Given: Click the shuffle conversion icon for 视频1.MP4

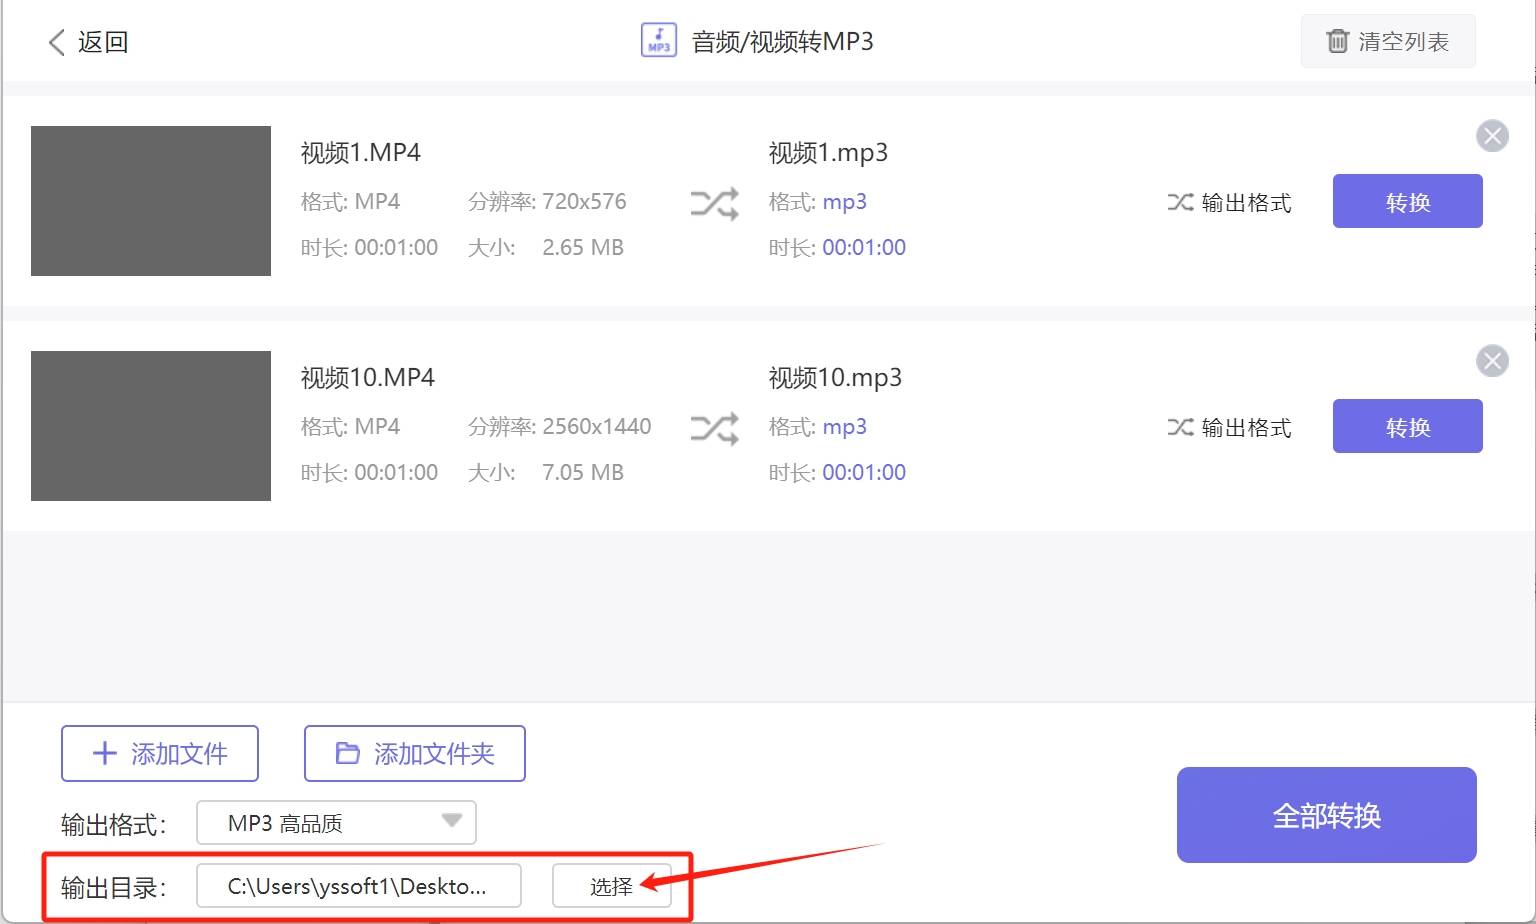Looking at the screenshot, I should pos(712,202).
